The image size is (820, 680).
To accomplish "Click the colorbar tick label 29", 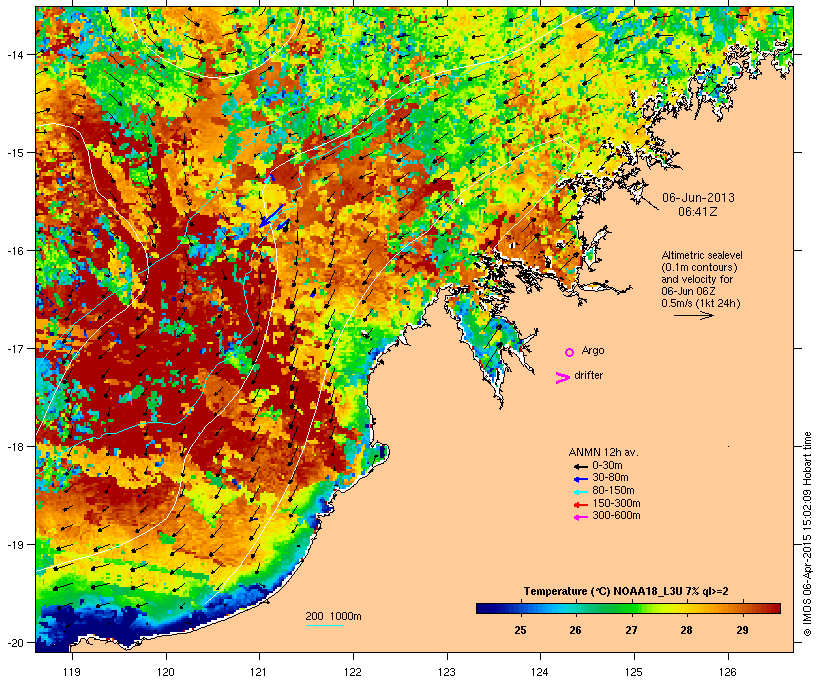I will pyautogui.click(x=742, y=630).
